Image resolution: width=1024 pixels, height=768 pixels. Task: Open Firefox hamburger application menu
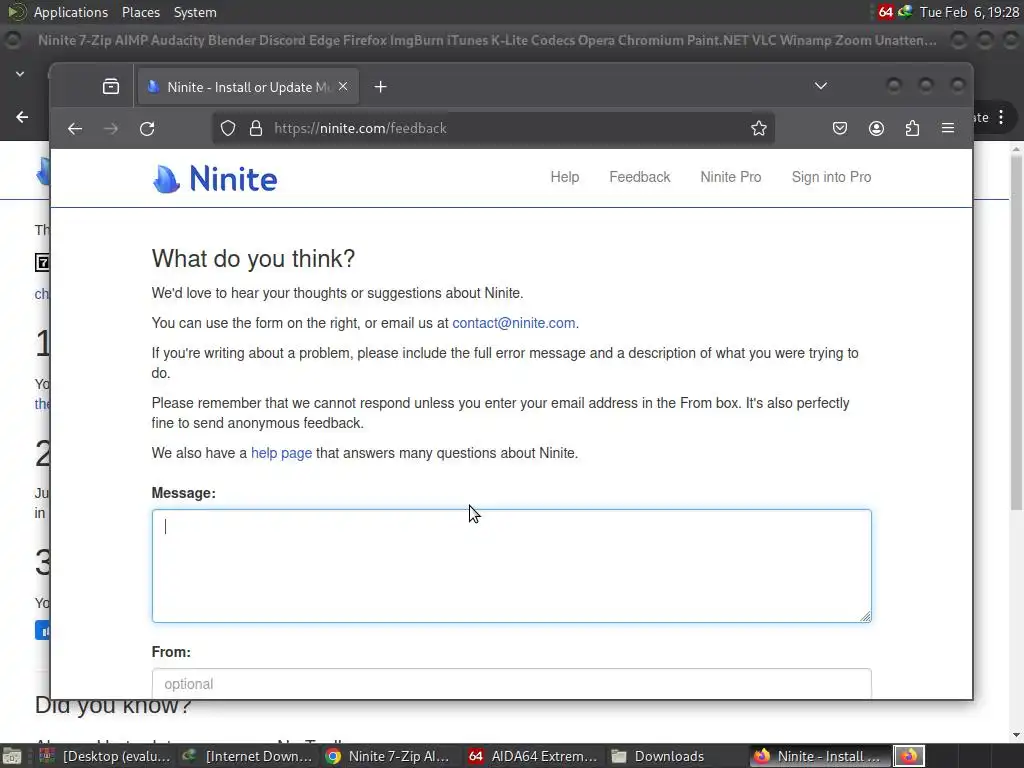948,128
